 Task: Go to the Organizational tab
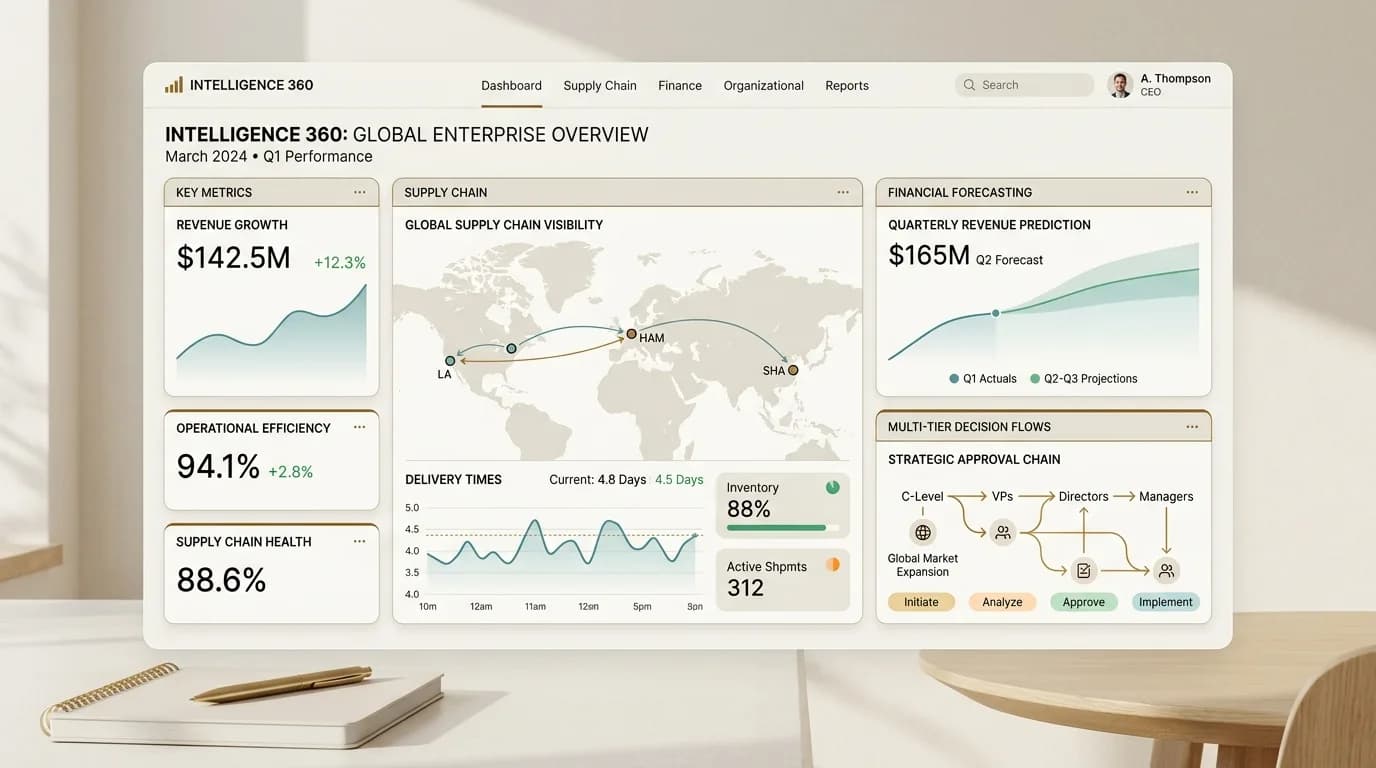pyautogui.click(x=764, y=85)
